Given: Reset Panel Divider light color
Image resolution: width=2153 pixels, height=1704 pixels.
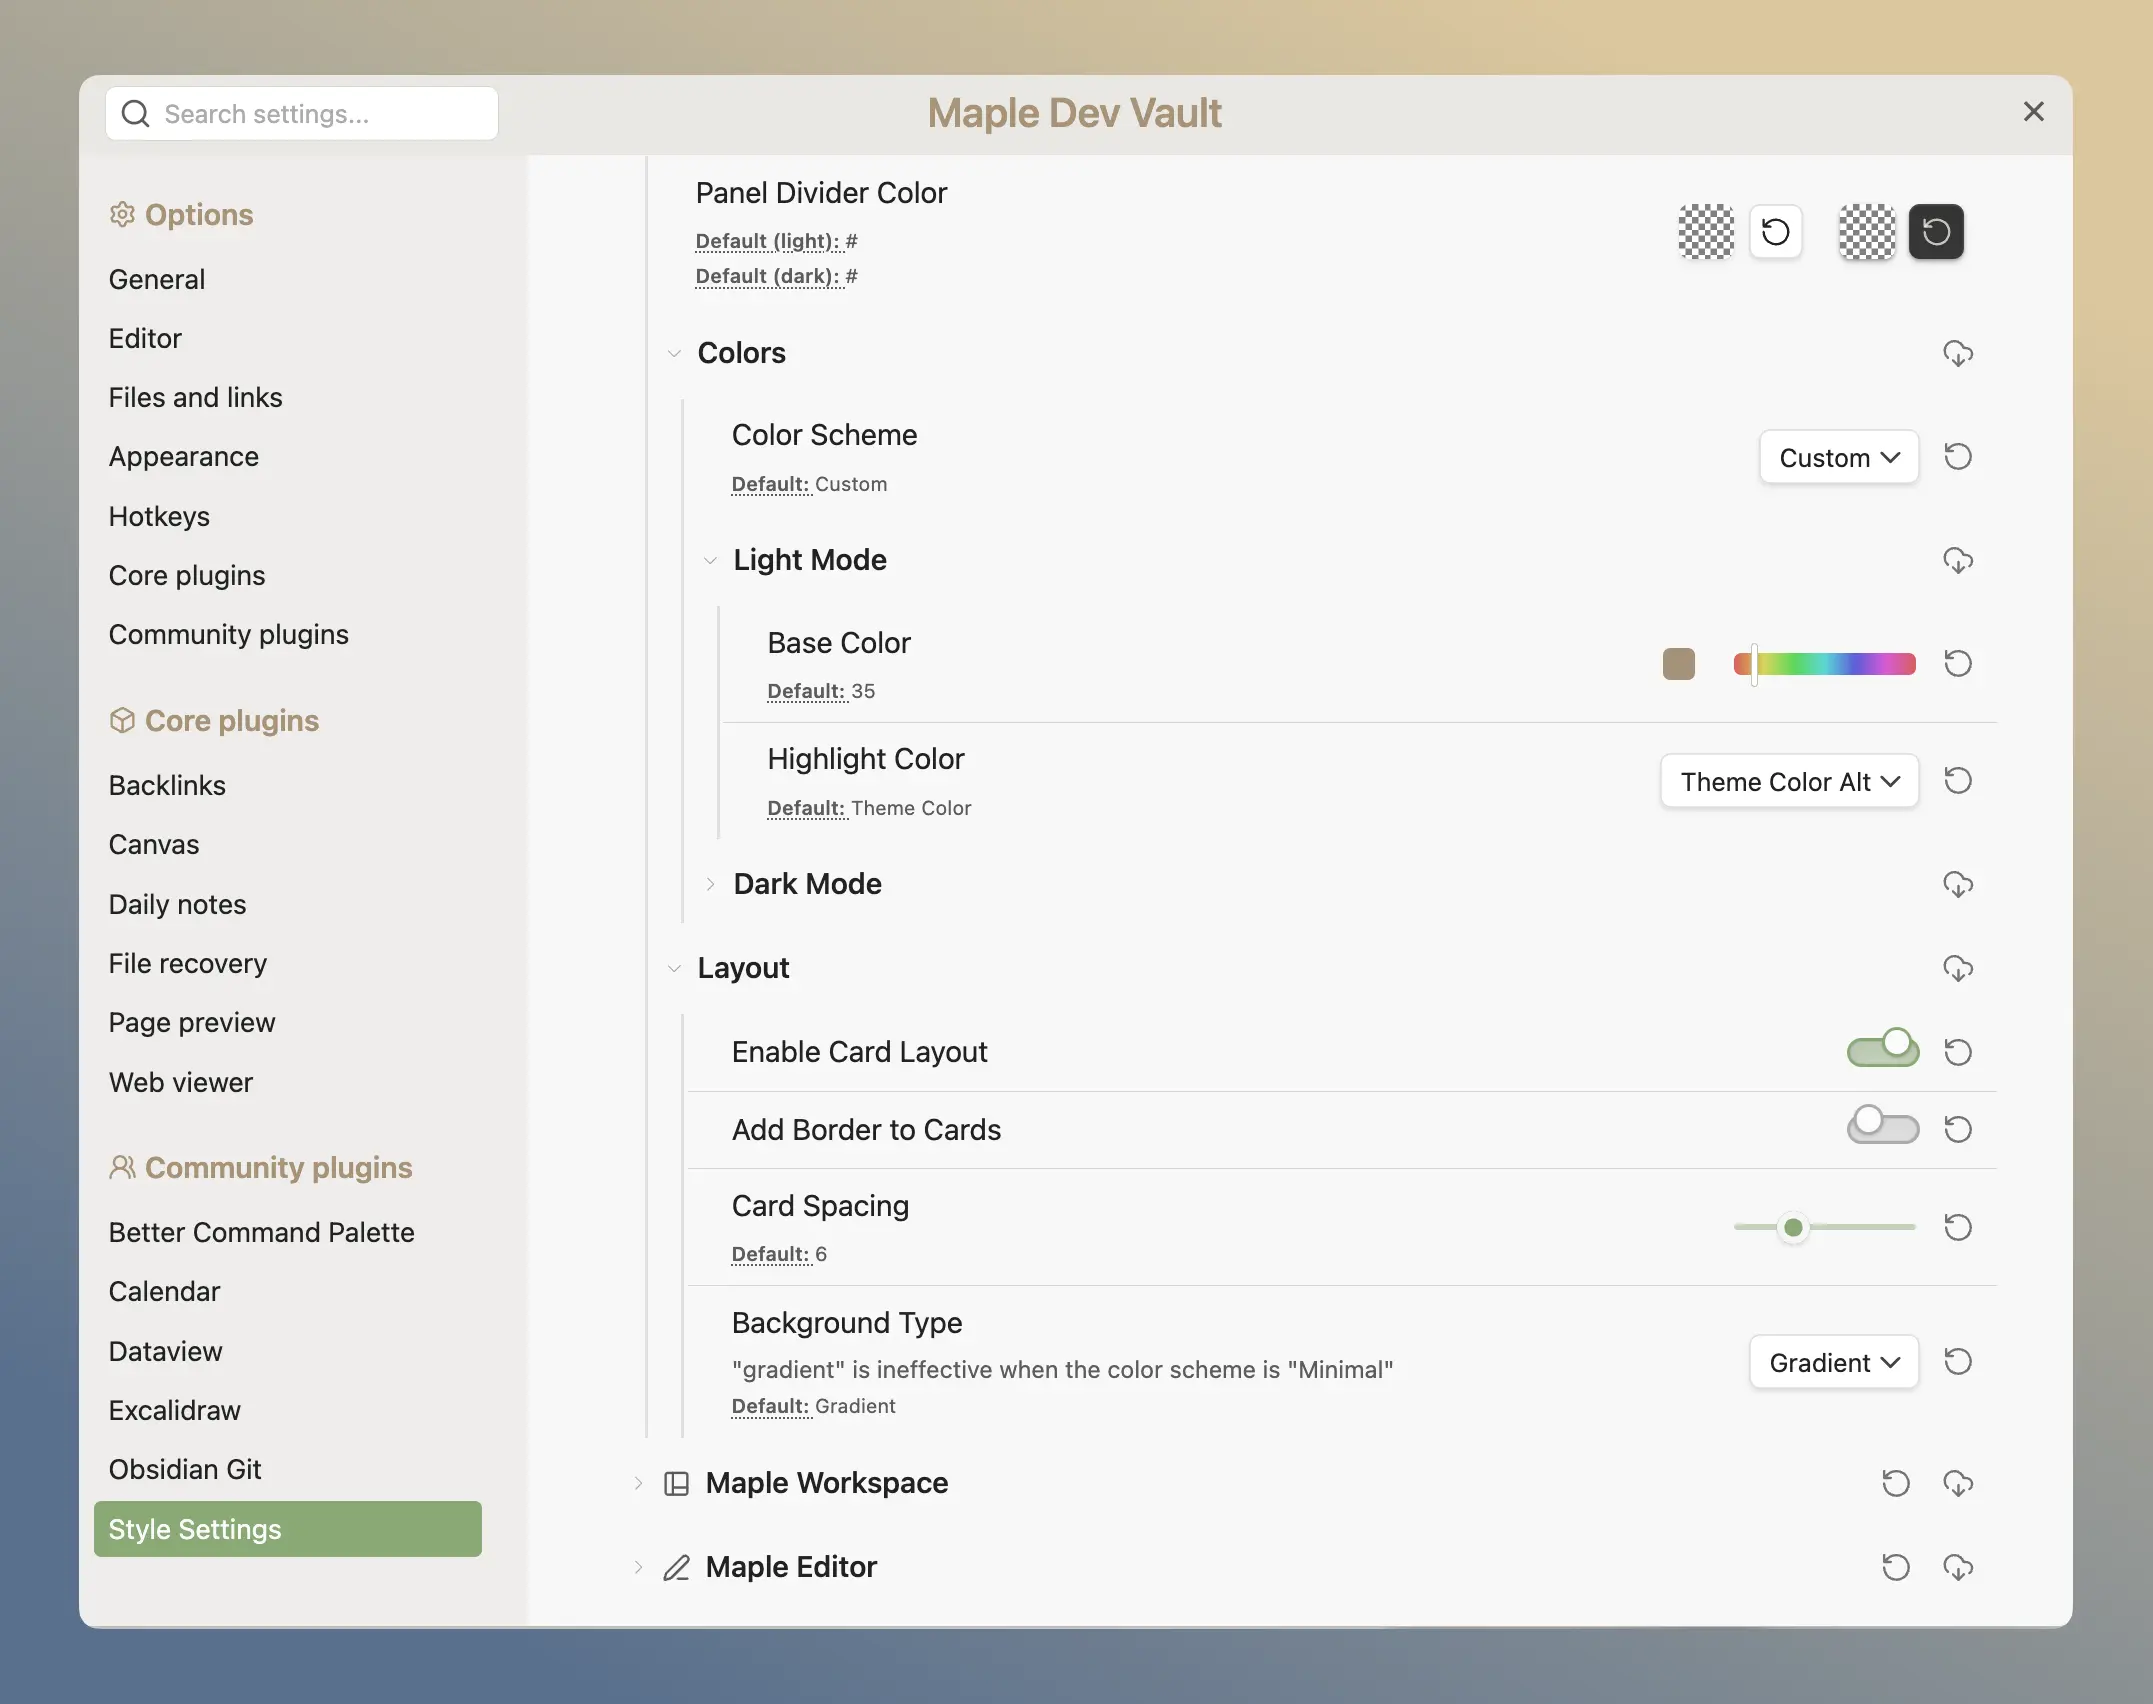Looking at the screenshot, I should click(1775, 232).
